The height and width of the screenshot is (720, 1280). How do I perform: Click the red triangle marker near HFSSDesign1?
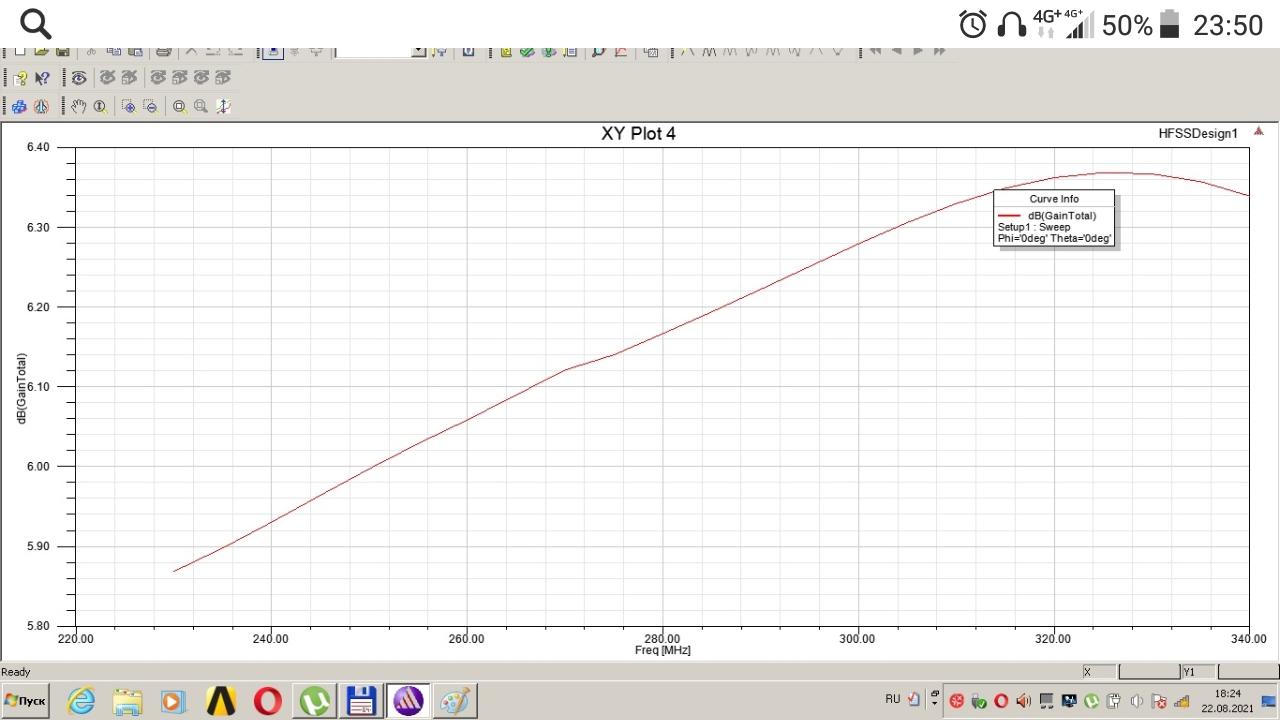[x=1259, y=131]
